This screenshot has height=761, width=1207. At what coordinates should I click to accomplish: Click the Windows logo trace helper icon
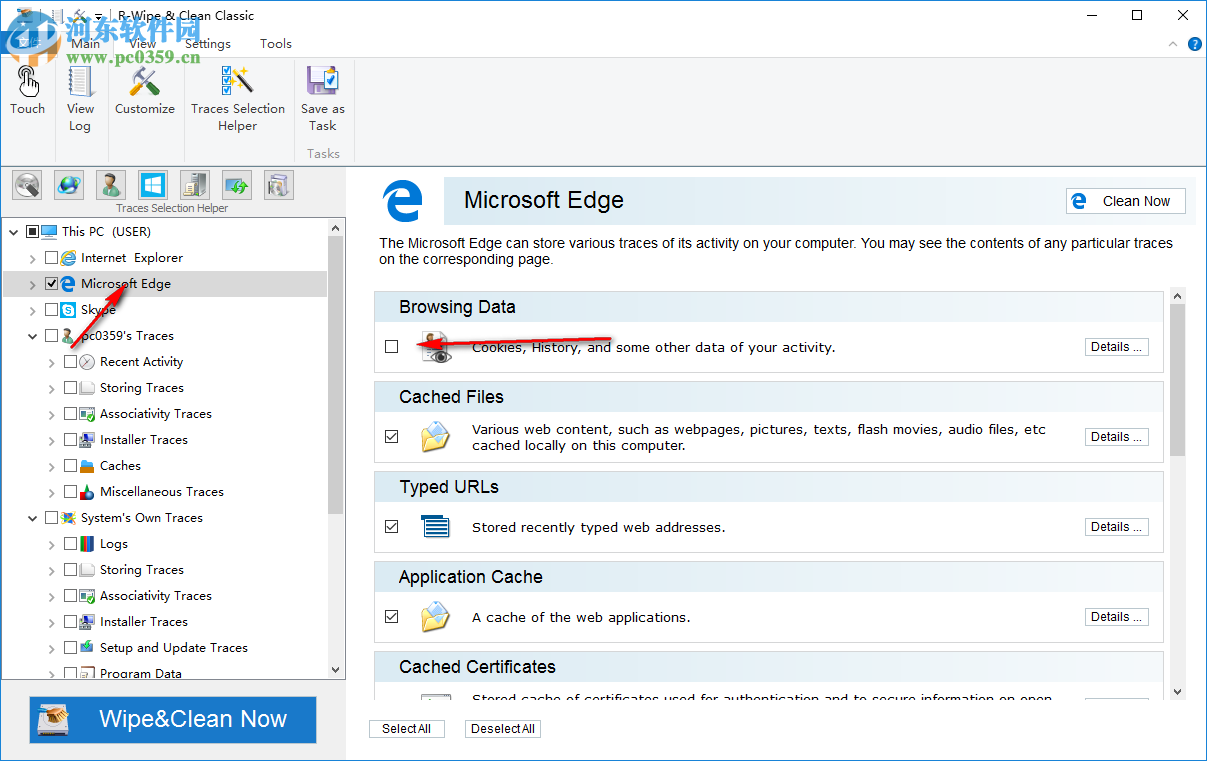[x=152, y=185]
